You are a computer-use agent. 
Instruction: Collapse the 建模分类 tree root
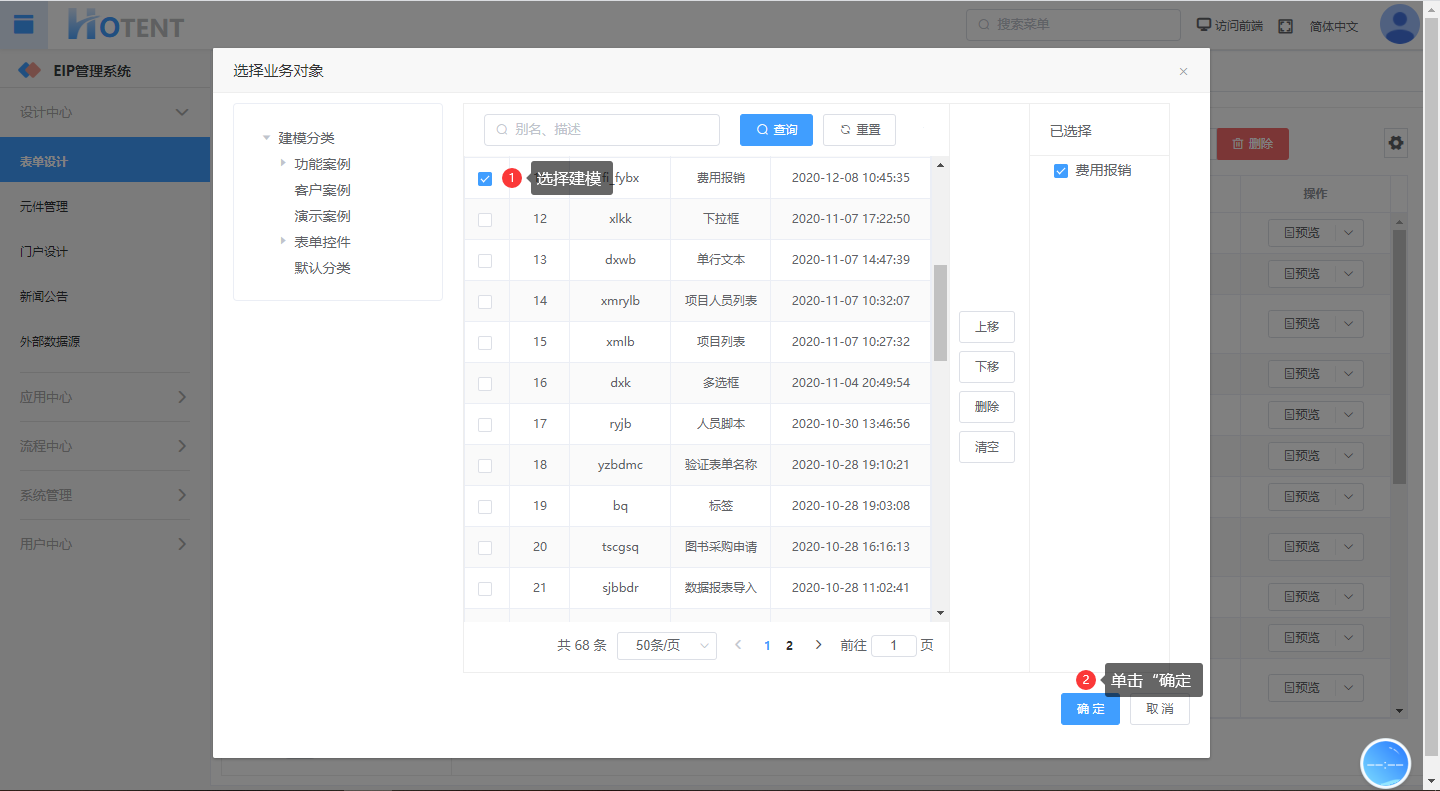click(x=266, y=138)
